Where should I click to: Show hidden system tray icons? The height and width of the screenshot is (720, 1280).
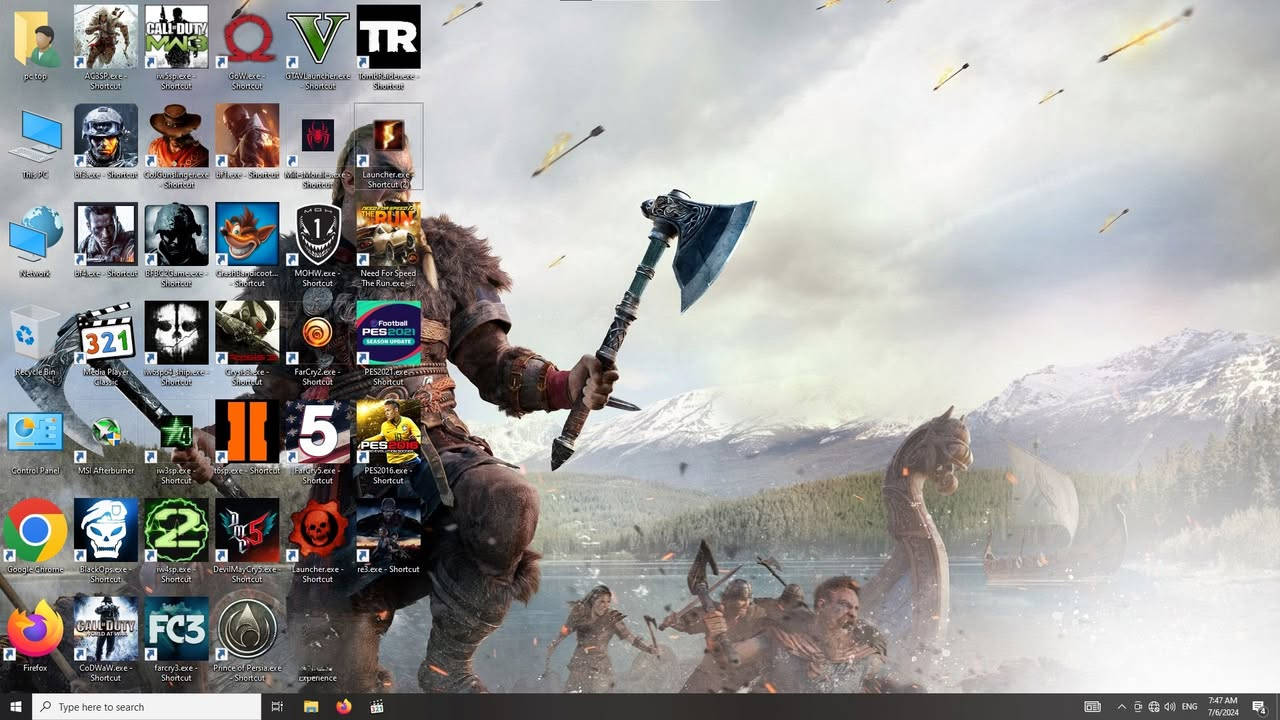click(x=1121, y=707)
